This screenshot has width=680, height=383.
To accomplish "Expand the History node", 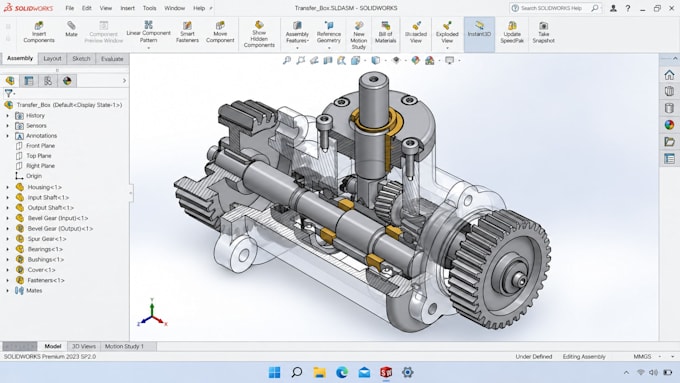I will tap(7, 115).
